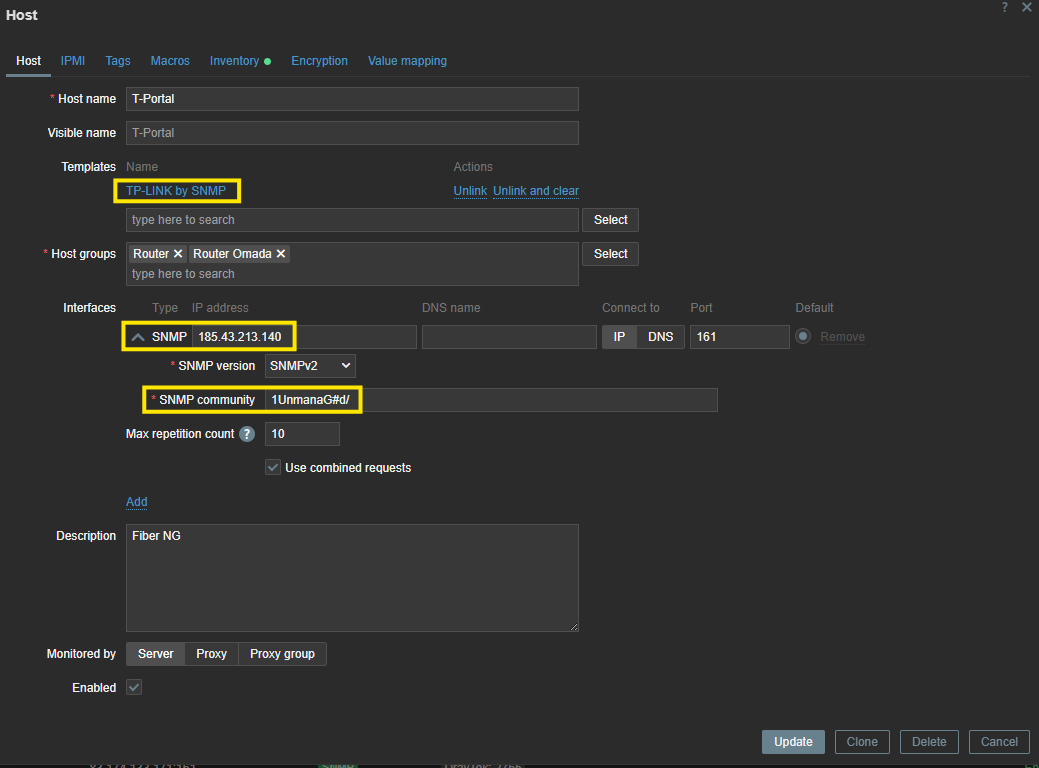
Task: Toggle the Enabled checkbox
Action: click(x=134, y=687)
